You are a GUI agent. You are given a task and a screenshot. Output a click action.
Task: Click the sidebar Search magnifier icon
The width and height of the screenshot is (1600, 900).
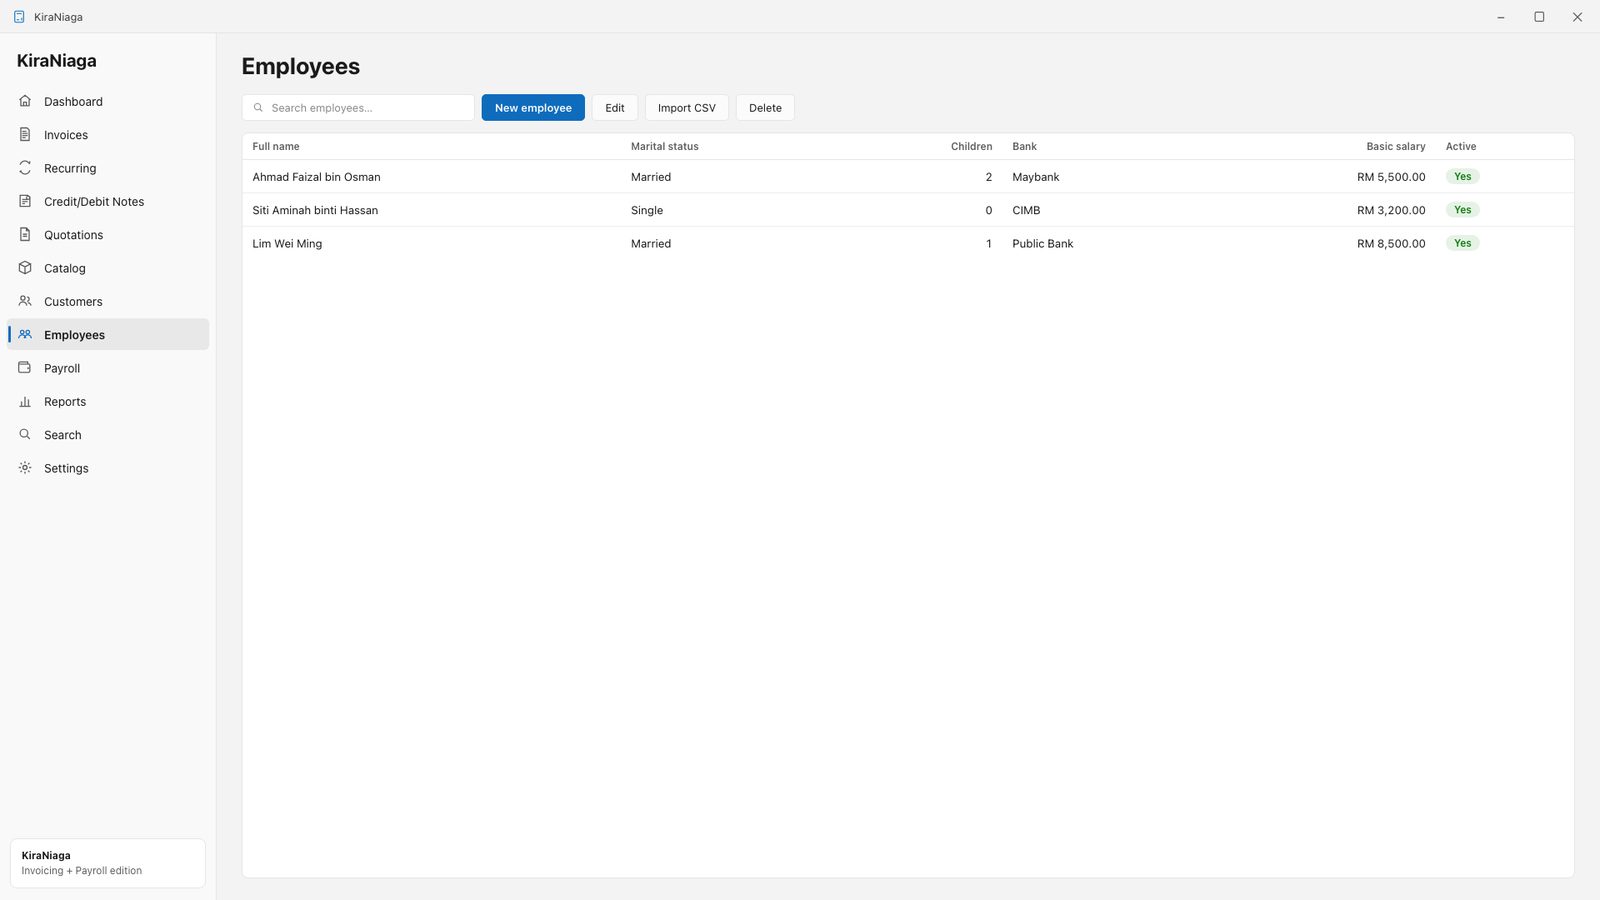click(25, 434)
